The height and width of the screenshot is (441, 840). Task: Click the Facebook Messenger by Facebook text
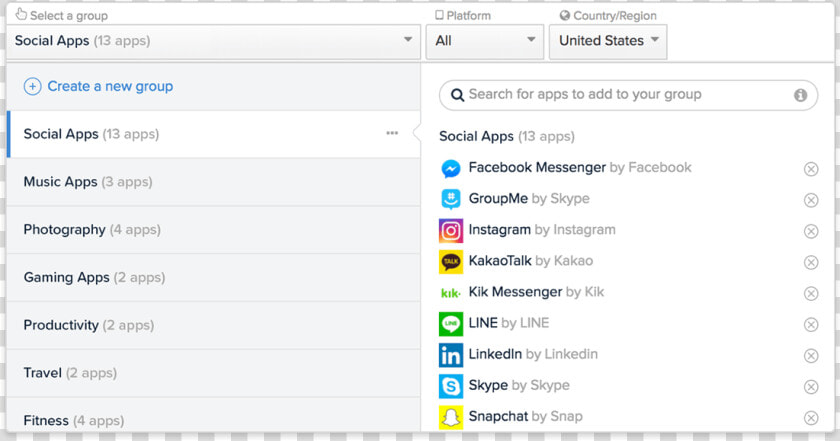(580, 168)
